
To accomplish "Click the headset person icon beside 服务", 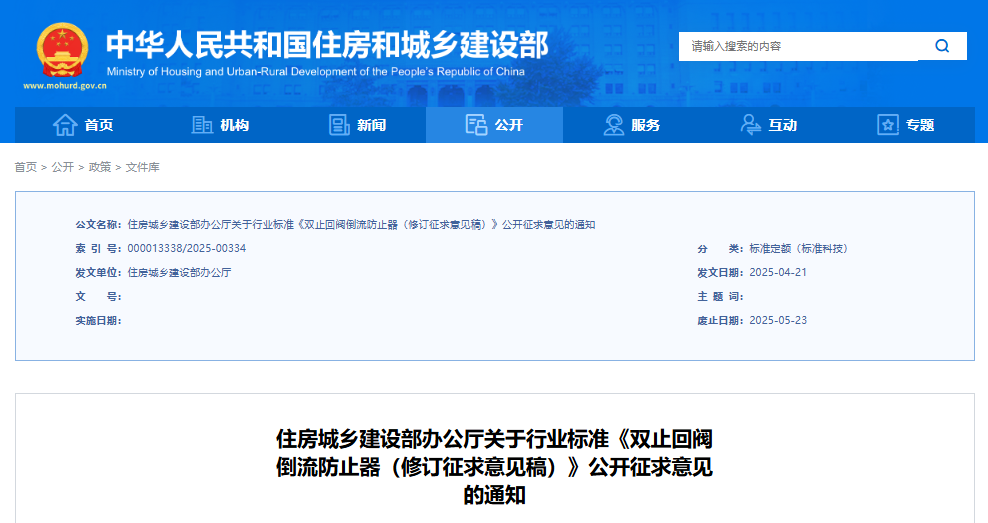I will (613, 125).
